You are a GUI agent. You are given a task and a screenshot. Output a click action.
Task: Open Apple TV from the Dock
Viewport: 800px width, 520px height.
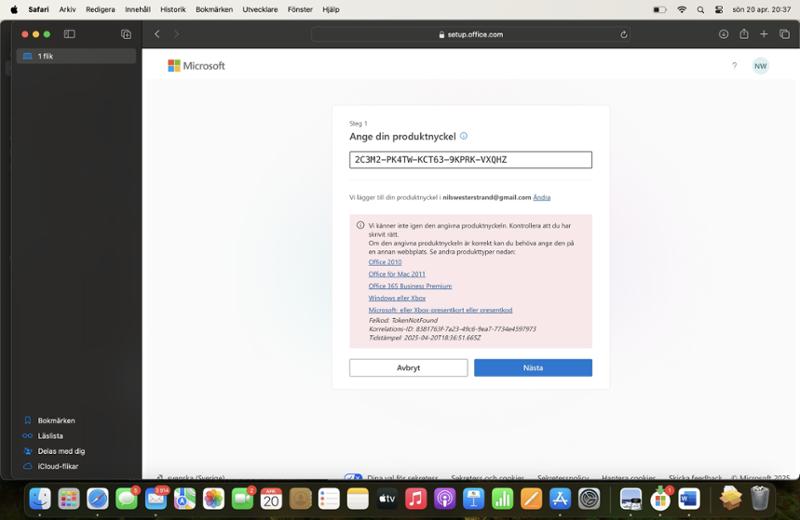[x=387, y=499]
